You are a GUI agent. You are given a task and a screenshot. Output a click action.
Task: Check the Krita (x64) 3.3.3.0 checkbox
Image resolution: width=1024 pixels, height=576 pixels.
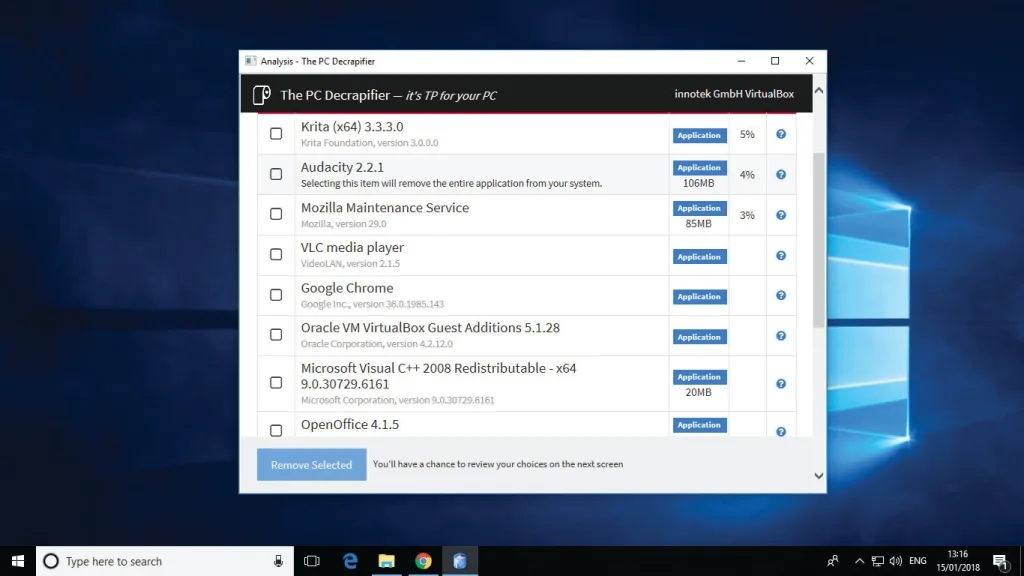pyautogui.click(x=276, y=134)
